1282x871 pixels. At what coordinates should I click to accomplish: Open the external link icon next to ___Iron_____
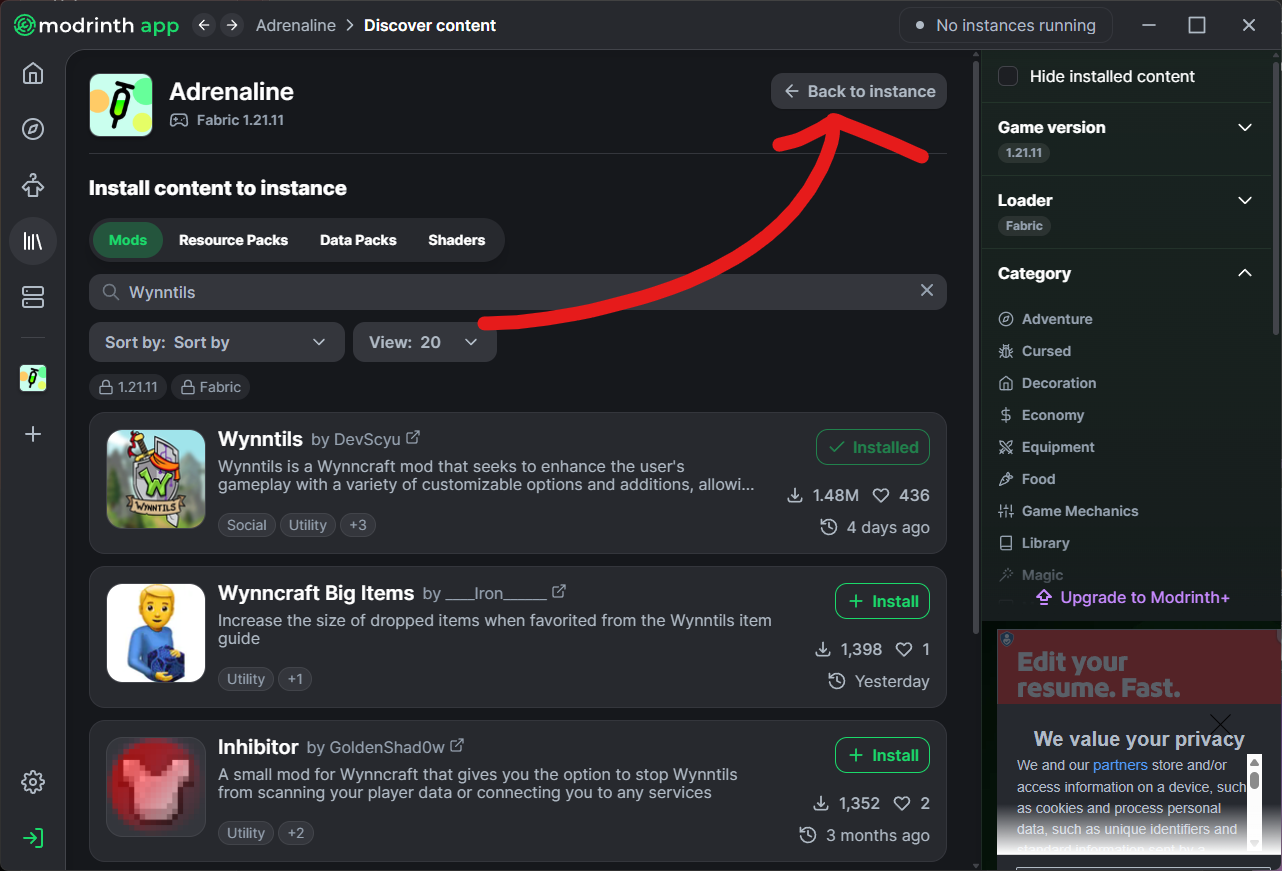(x=559, y=592)
